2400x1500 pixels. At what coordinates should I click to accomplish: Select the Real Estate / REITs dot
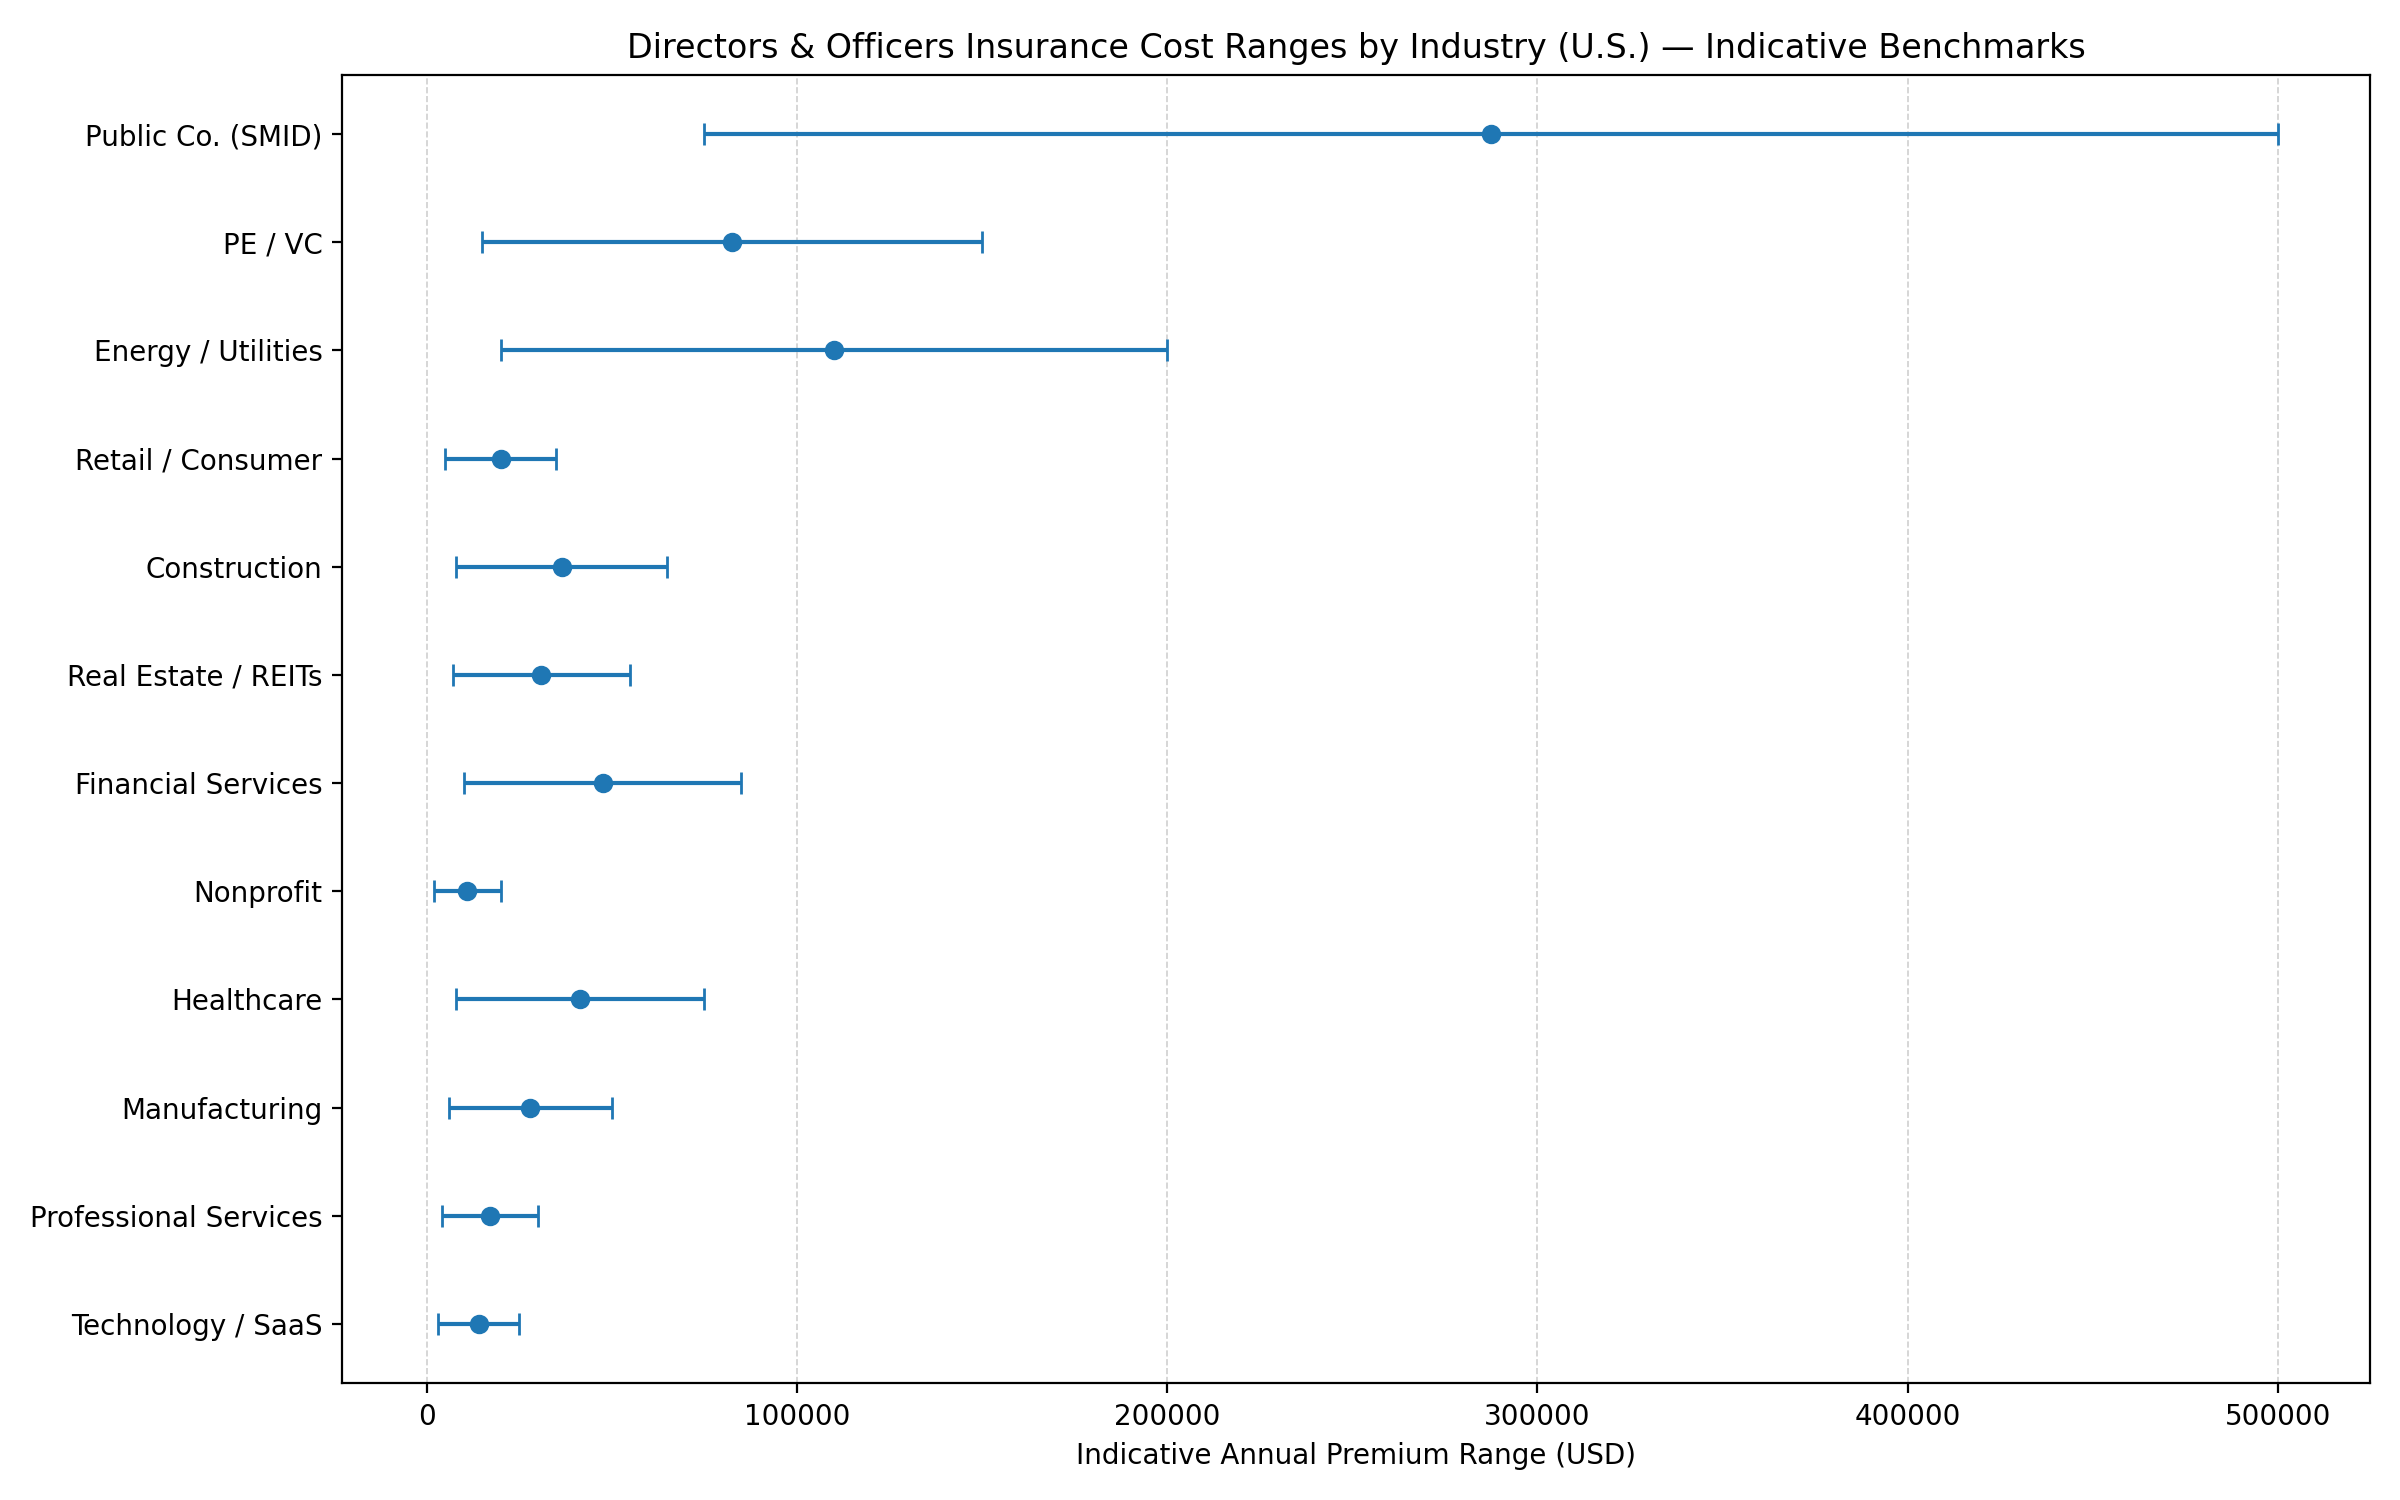(x=541, y=675)
